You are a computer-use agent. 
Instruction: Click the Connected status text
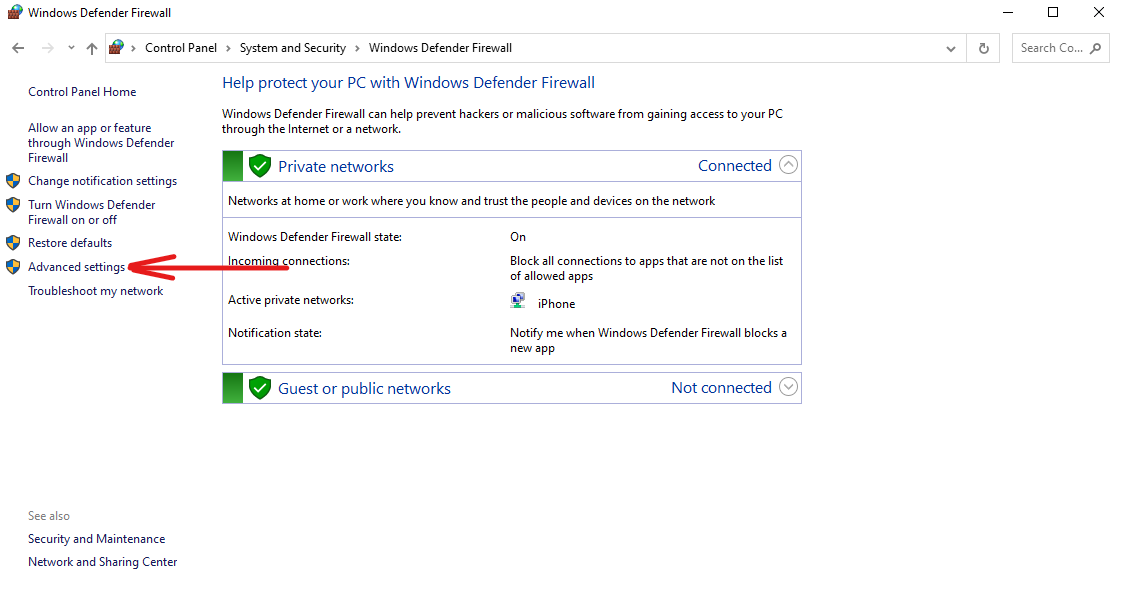(x=735, y=166)
